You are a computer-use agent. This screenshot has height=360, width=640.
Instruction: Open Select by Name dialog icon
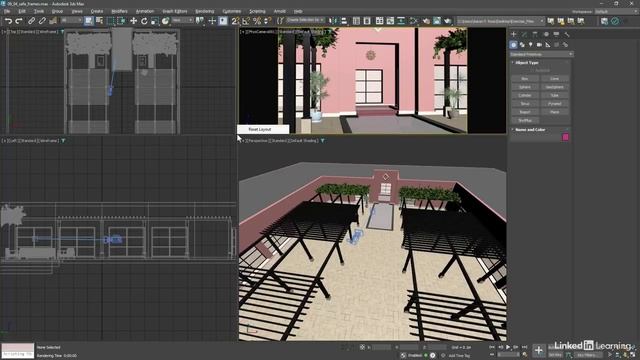(x=99, y=21)
